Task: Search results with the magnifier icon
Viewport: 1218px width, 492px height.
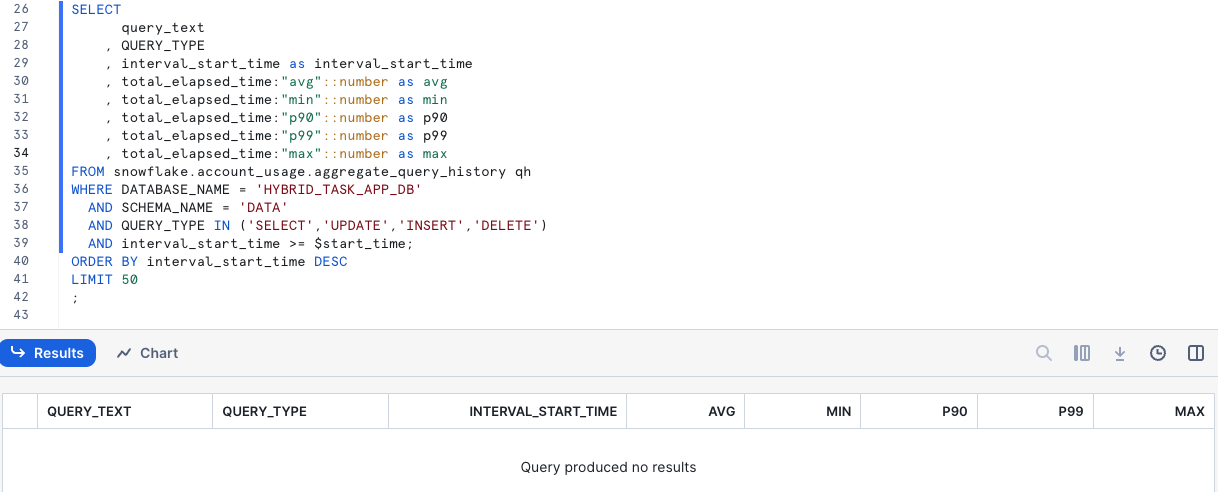Action: click(1043, 353)
